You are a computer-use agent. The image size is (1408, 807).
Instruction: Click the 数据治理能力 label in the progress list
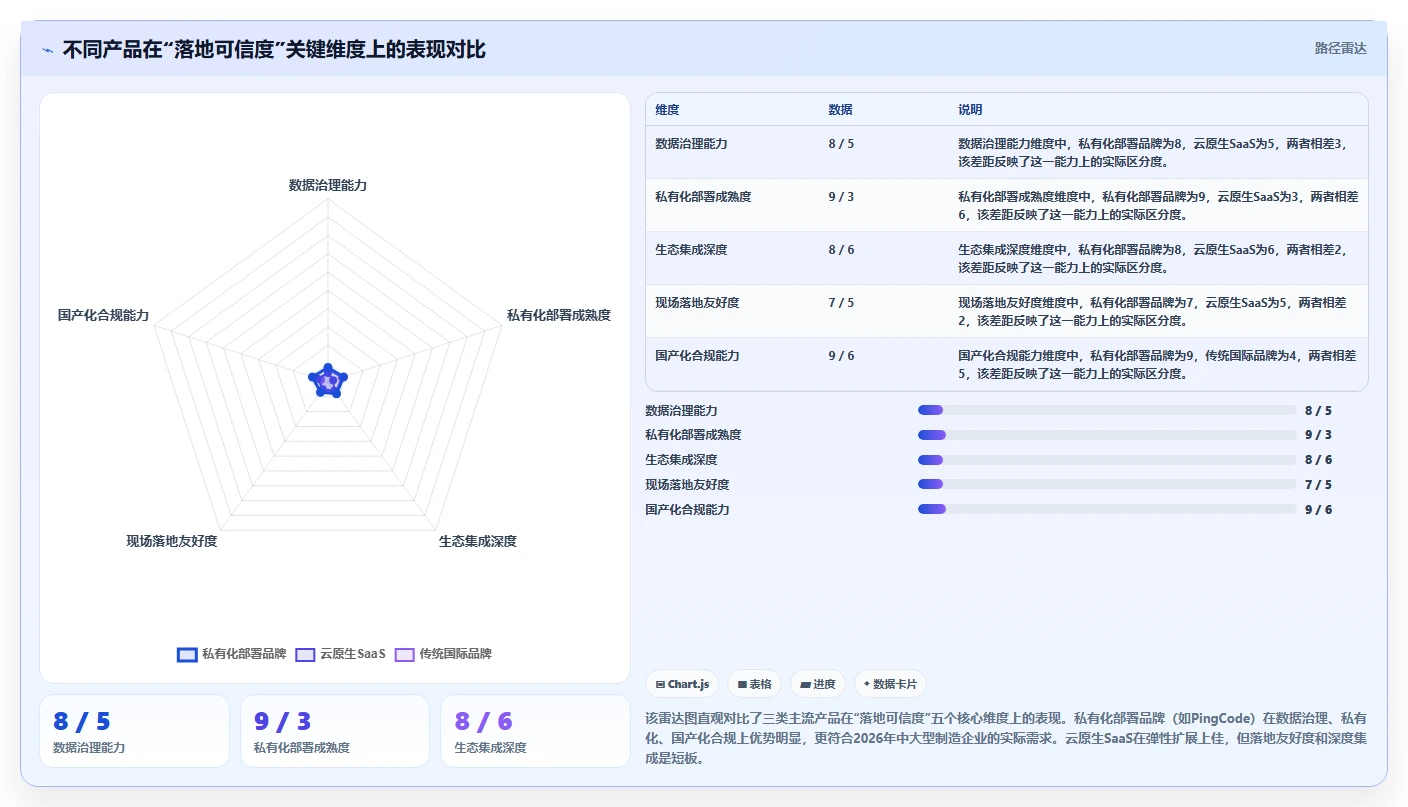[681, 411]
